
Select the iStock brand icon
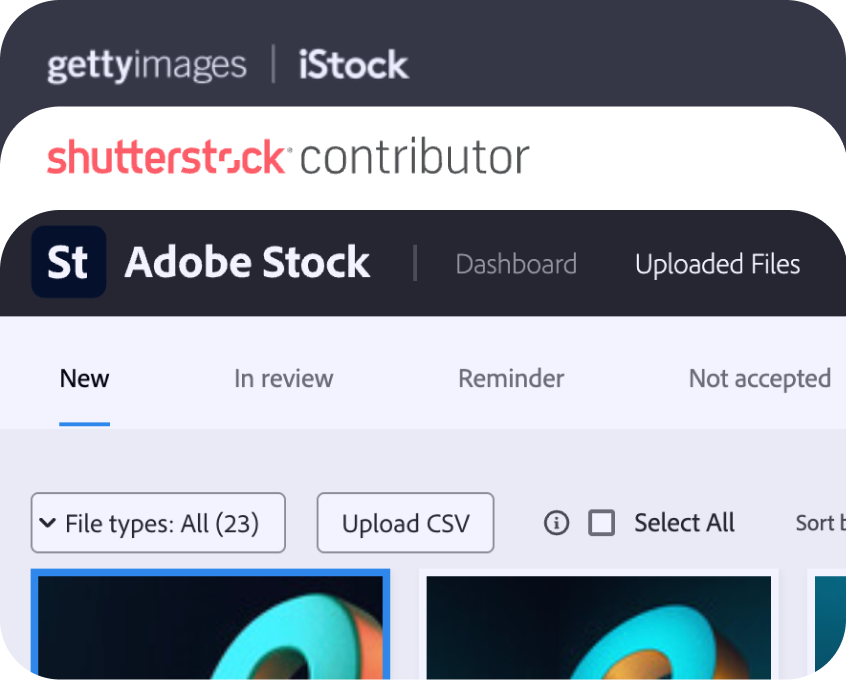(x=351, y=64)
